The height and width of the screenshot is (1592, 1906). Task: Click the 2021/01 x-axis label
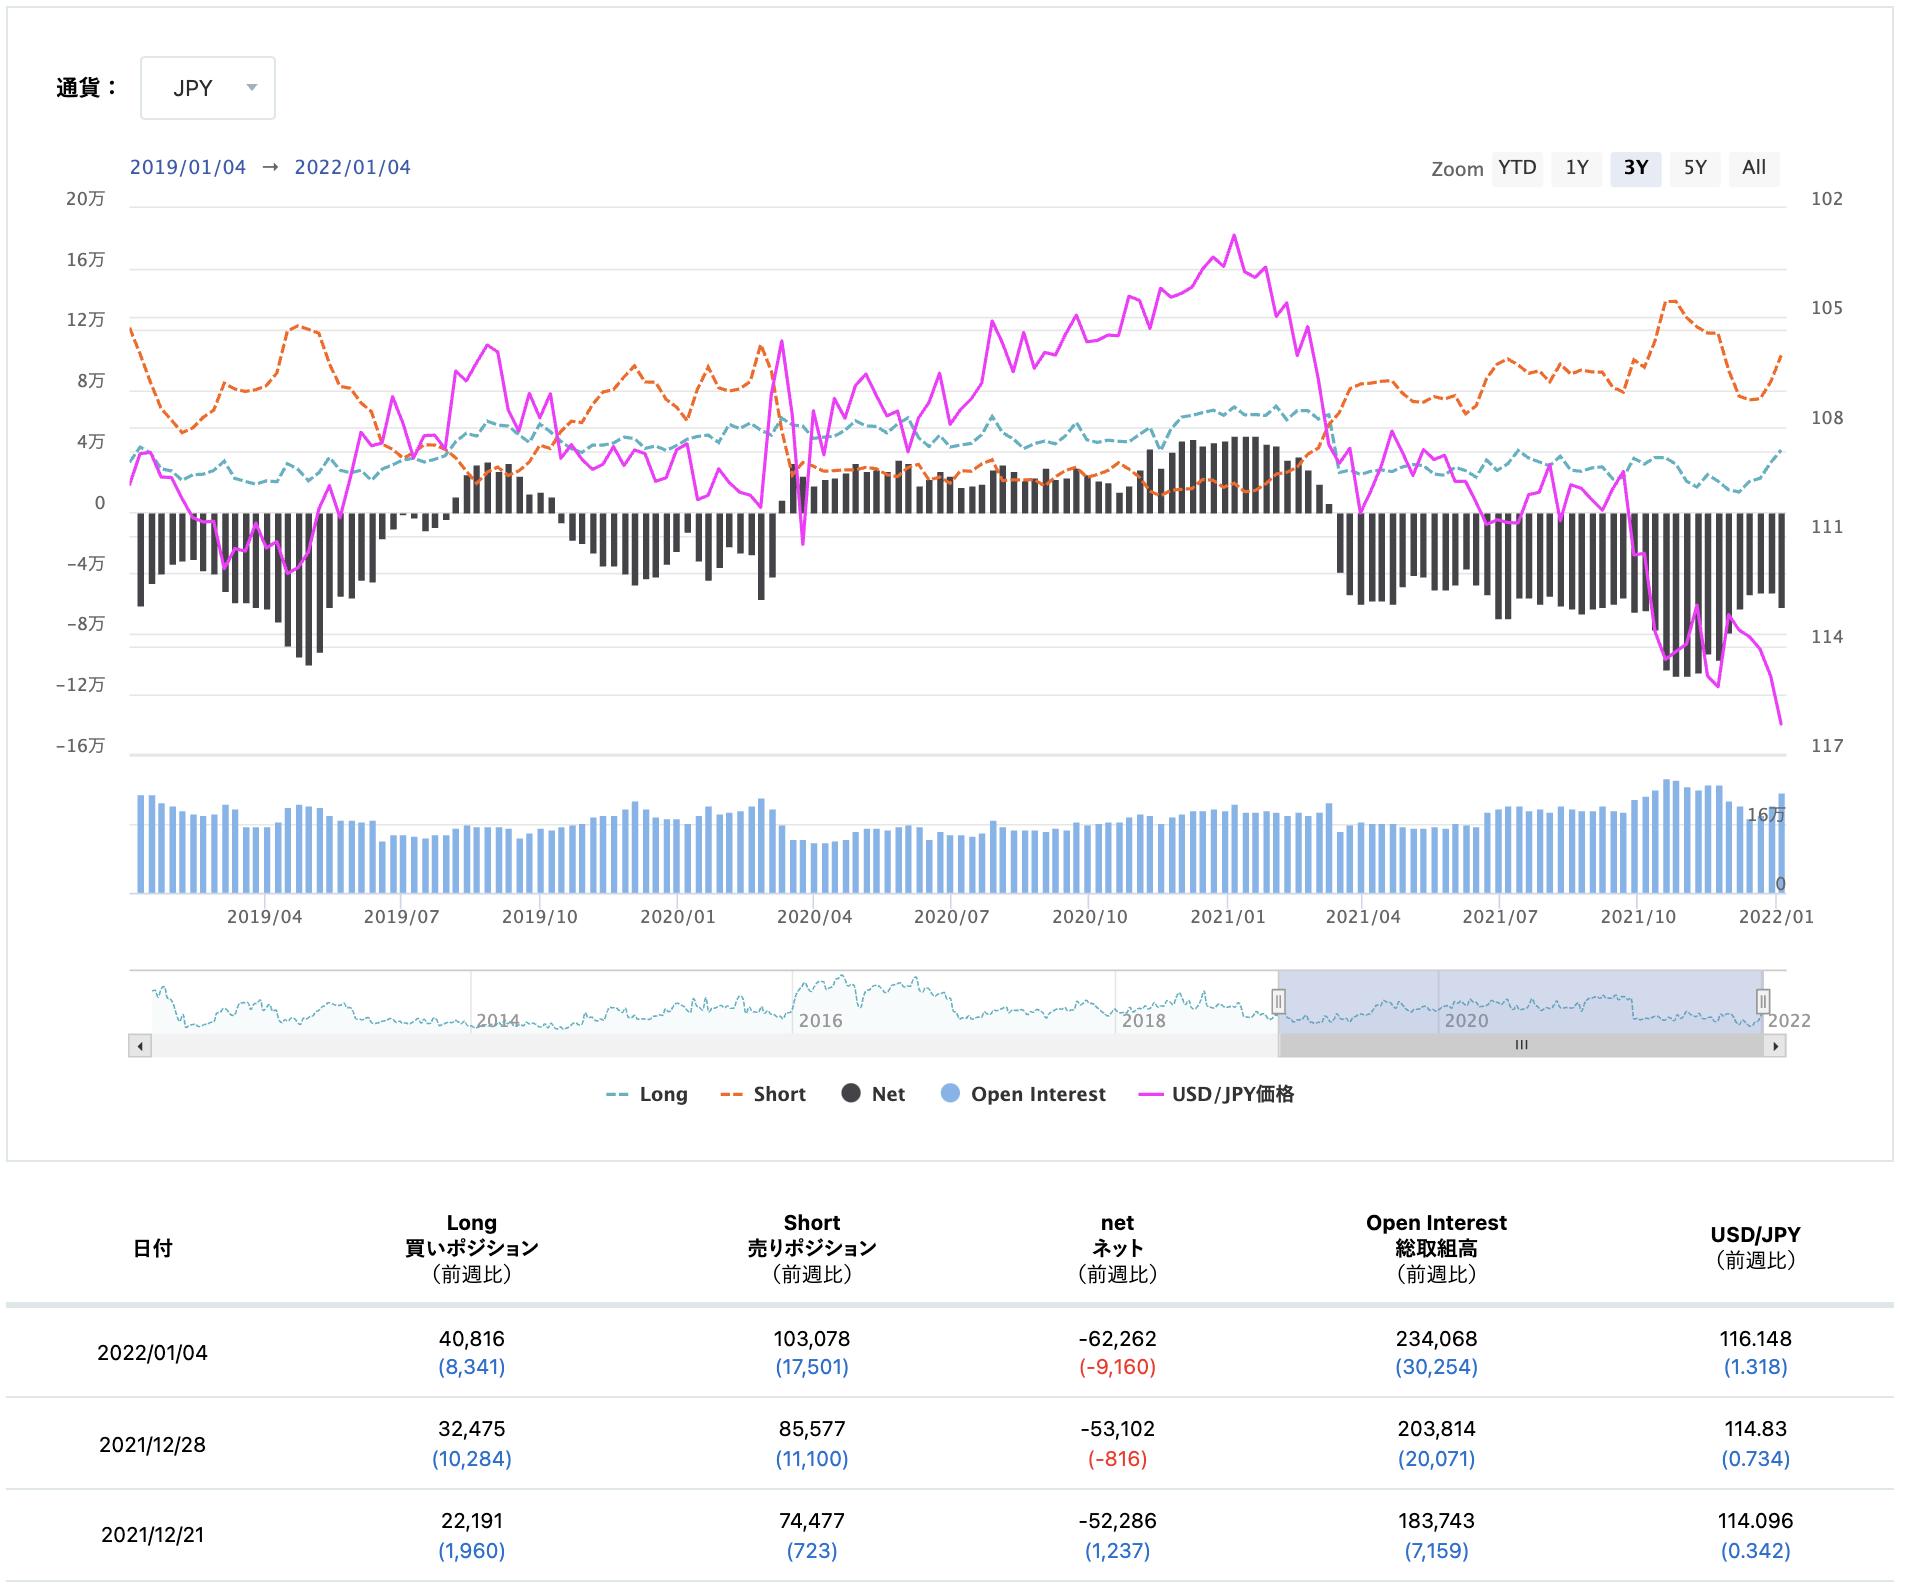pyautogui.click(x=1227, y=917)
